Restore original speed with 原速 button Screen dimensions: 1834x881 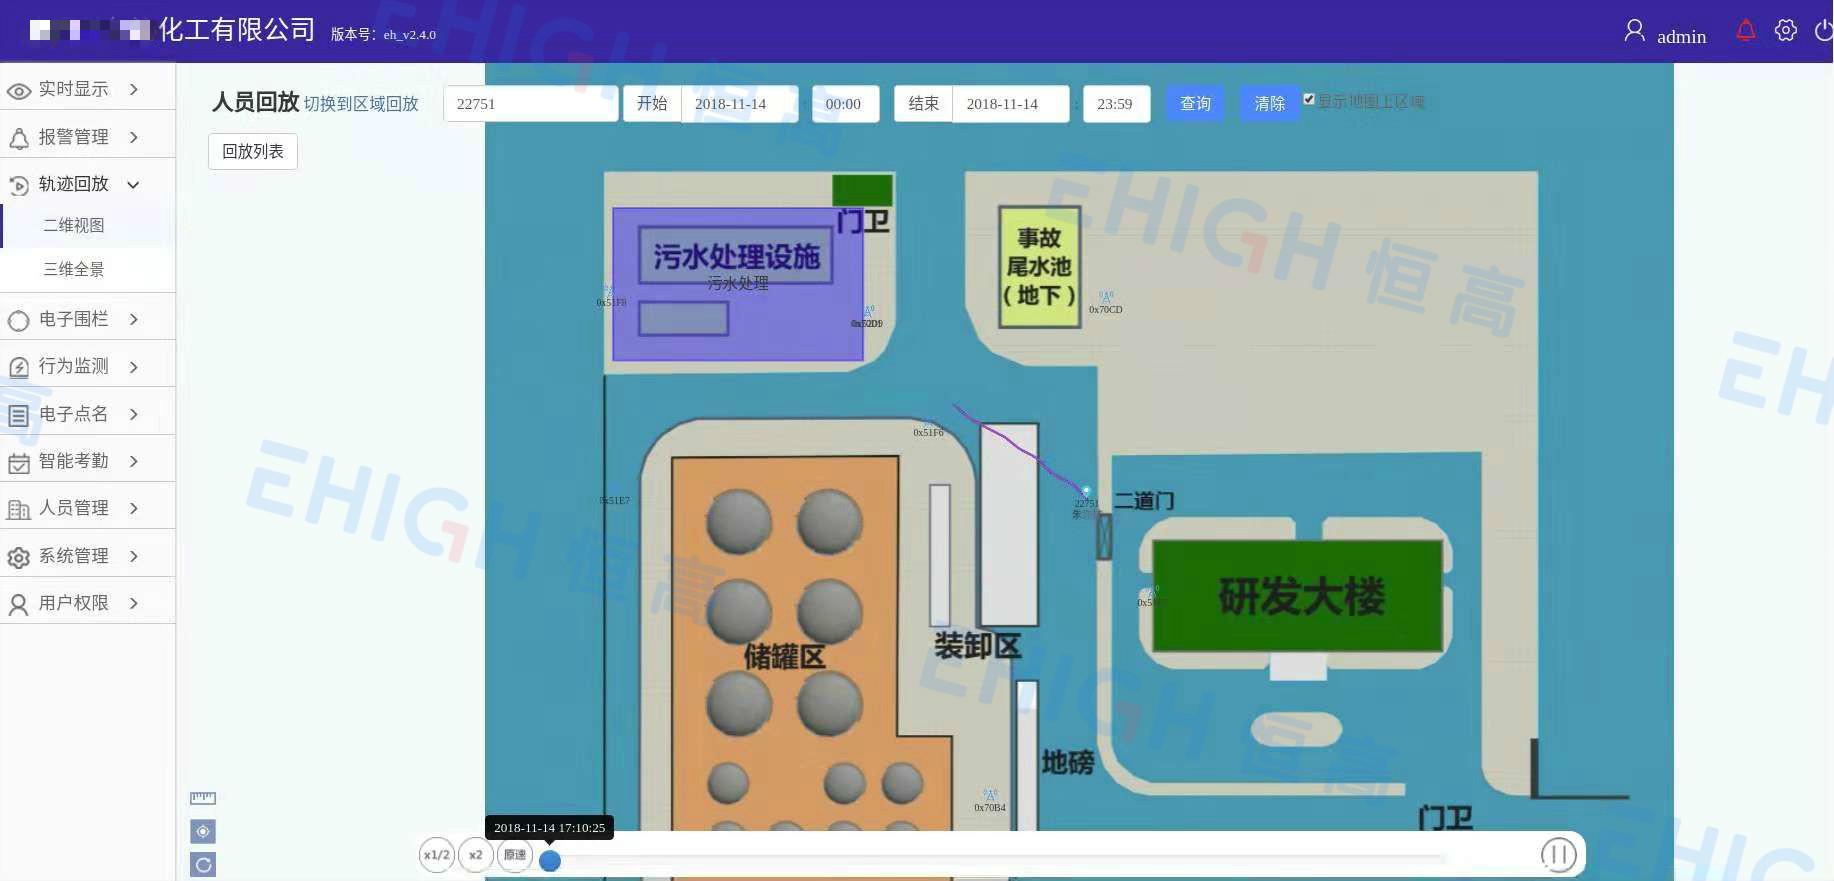coord(514,855)
